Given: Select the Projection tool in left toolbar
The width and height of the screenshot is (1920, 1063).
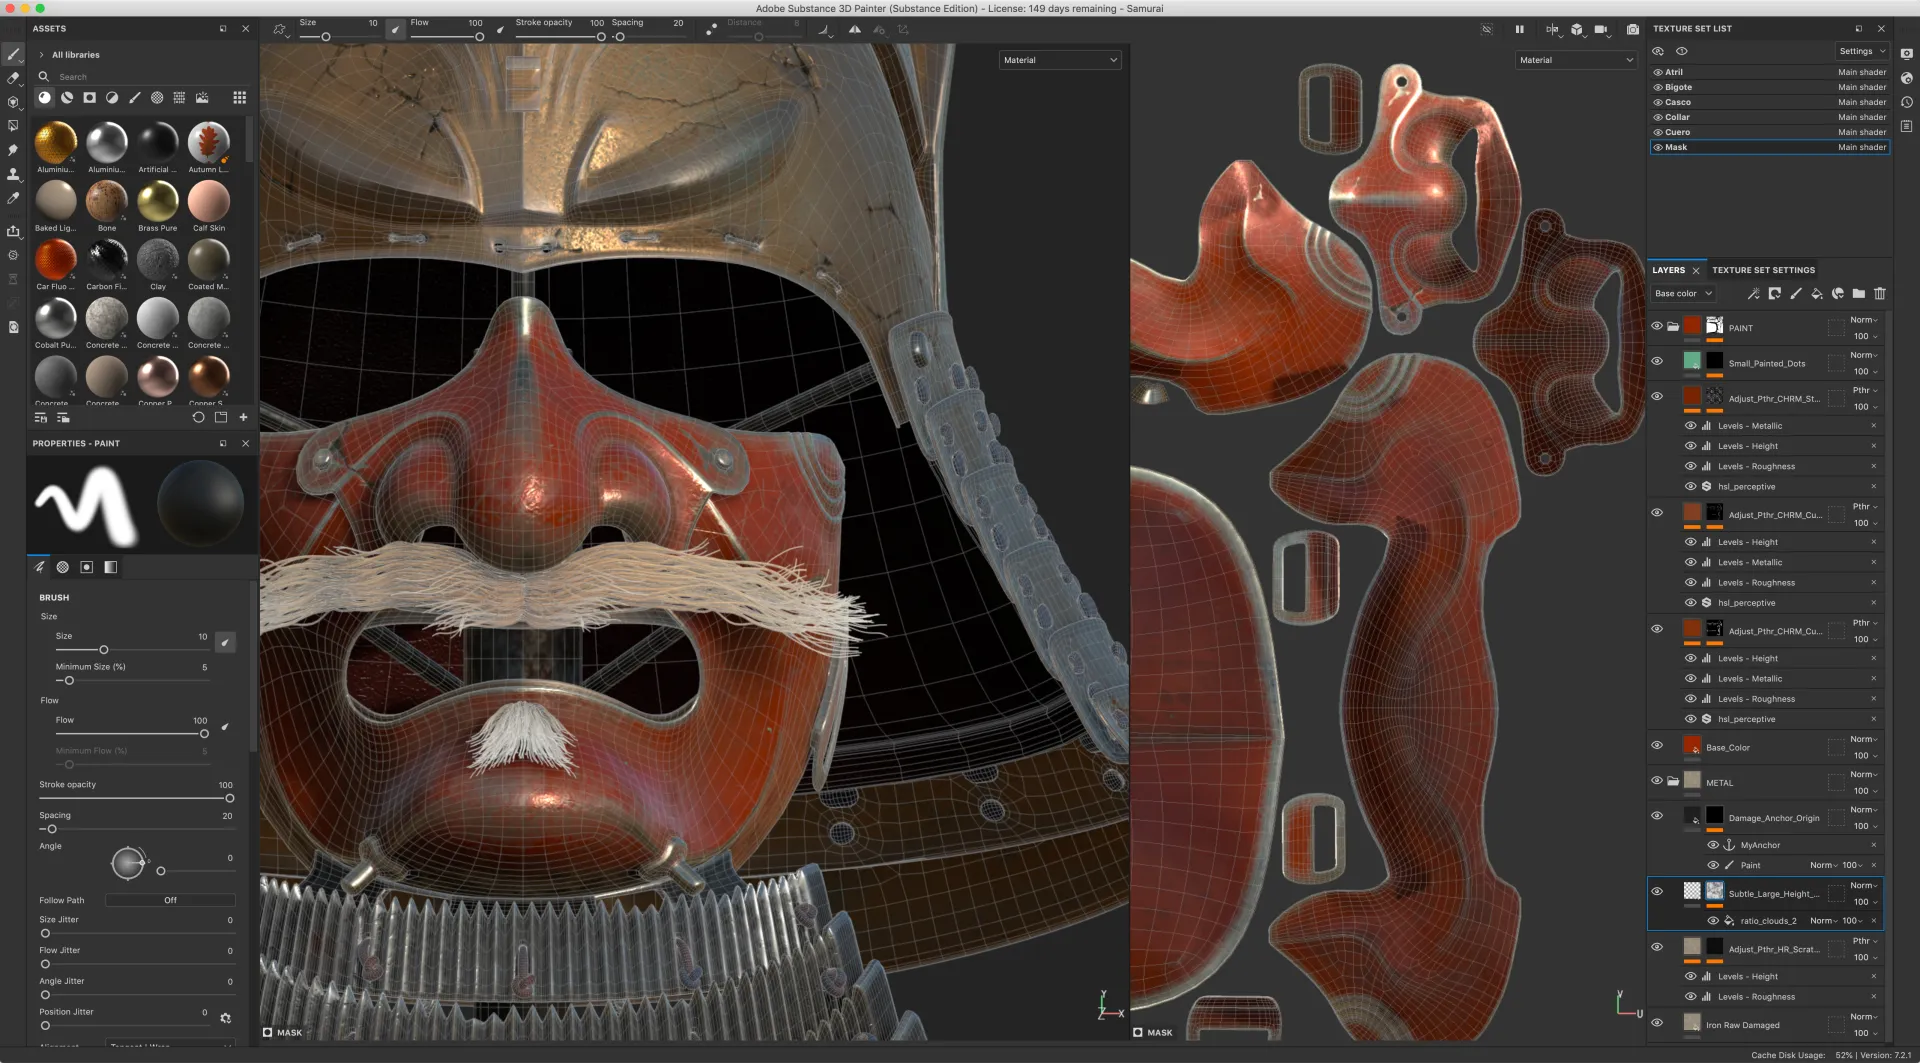Looking at the screenshot, I should [13, 102].
